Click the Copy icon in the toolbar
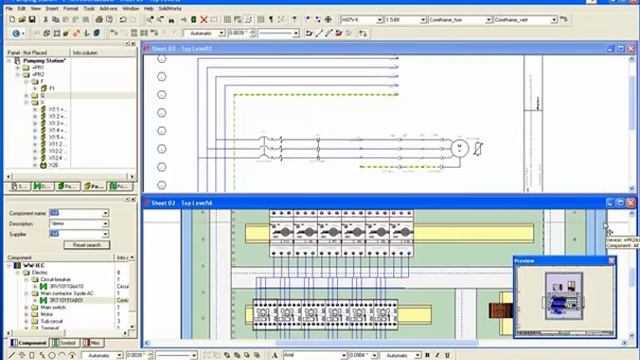The height and width of the screenshot is (360, 640). click(56, 20)
